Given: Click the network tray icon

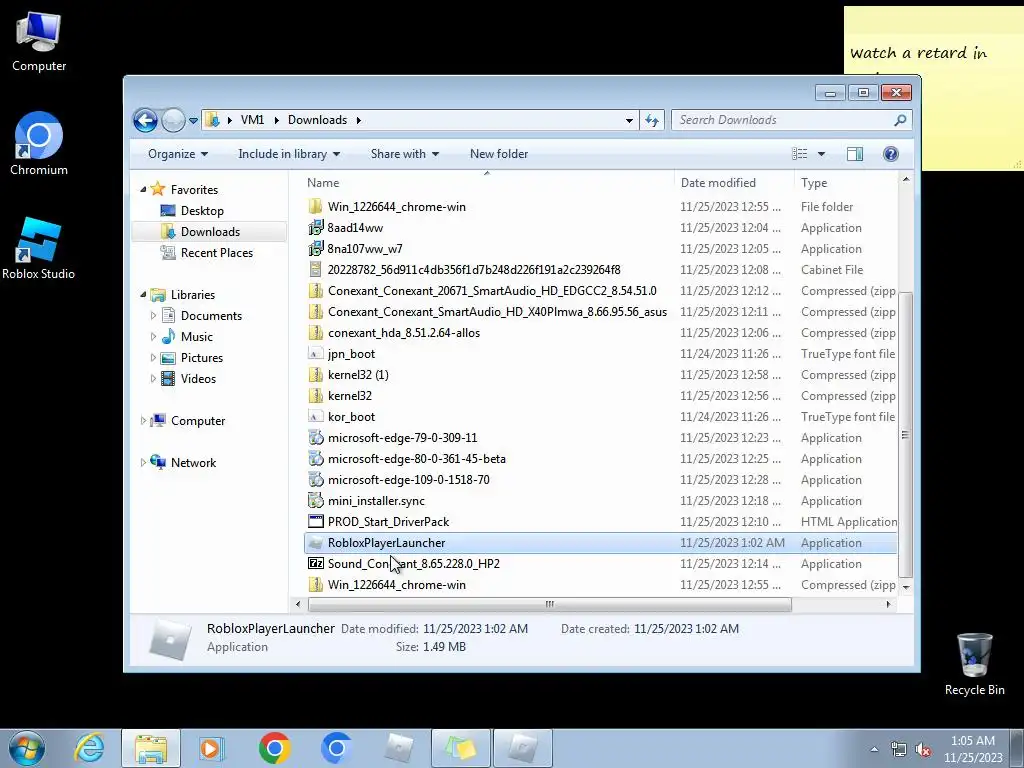Looking at the screenshot, I should tap(899, 750).
